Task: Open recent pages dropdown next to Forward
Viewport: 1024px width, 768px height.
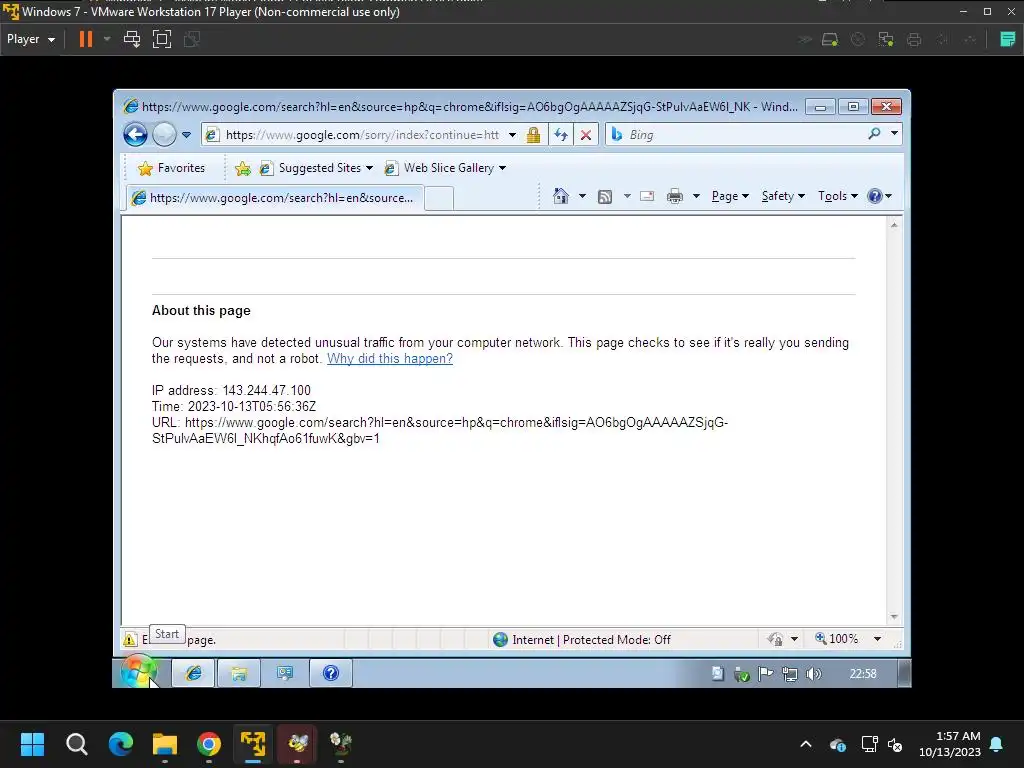Action: (x=186, y=135)
